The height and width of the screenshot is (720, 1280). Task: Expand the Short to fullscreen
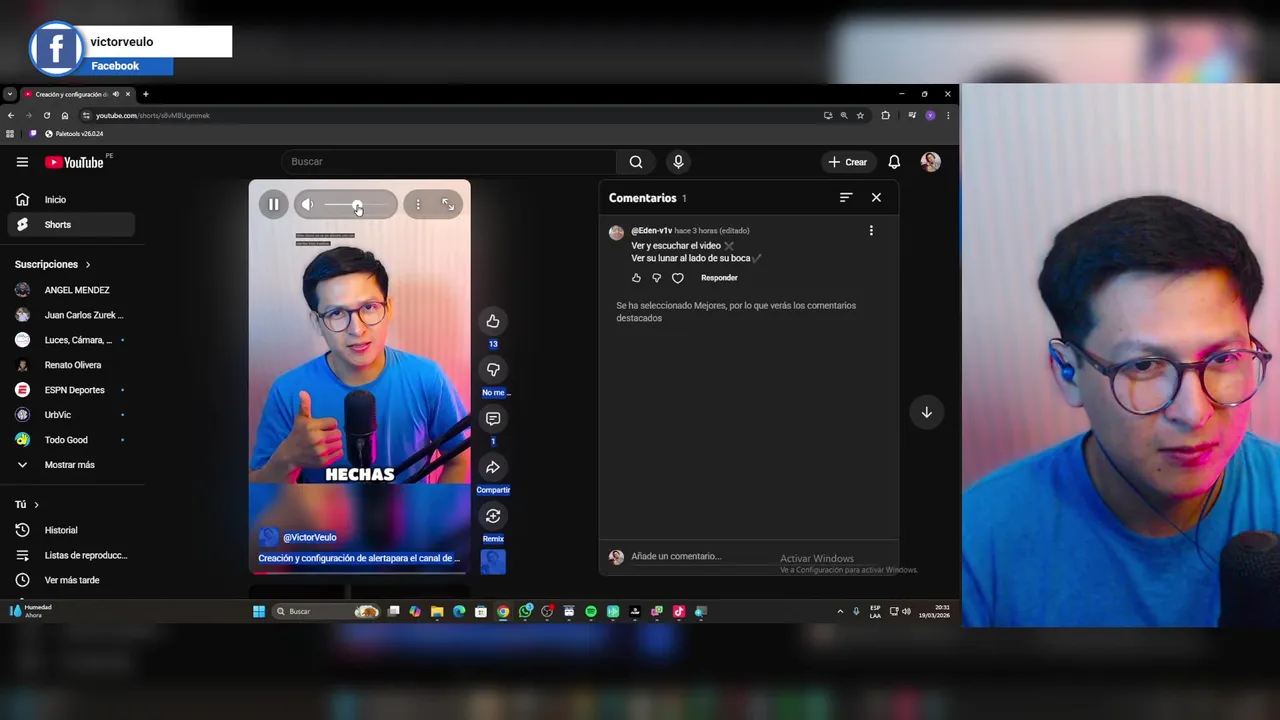pos(447,205)
